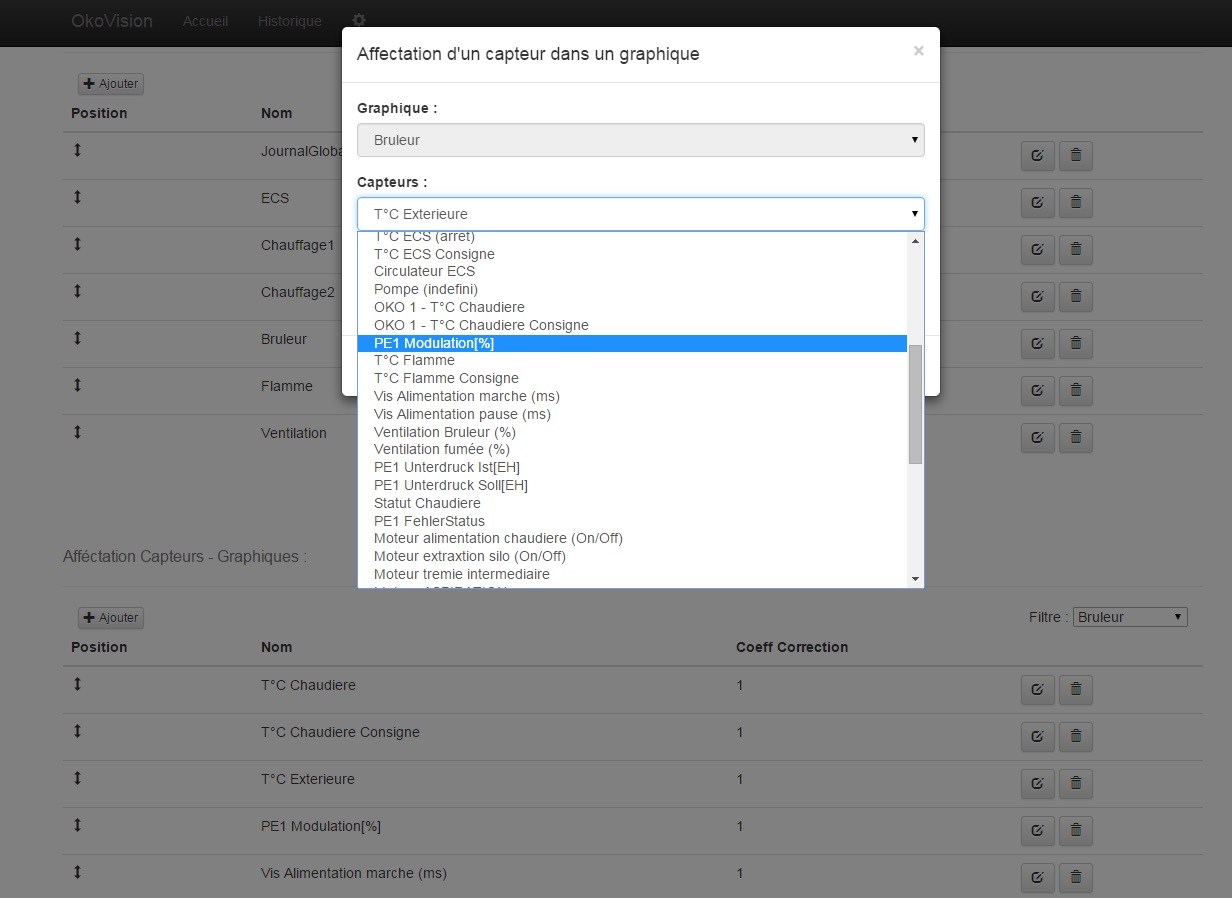Delete the T°C Exterieure sensor assignment

(1076, 784)
